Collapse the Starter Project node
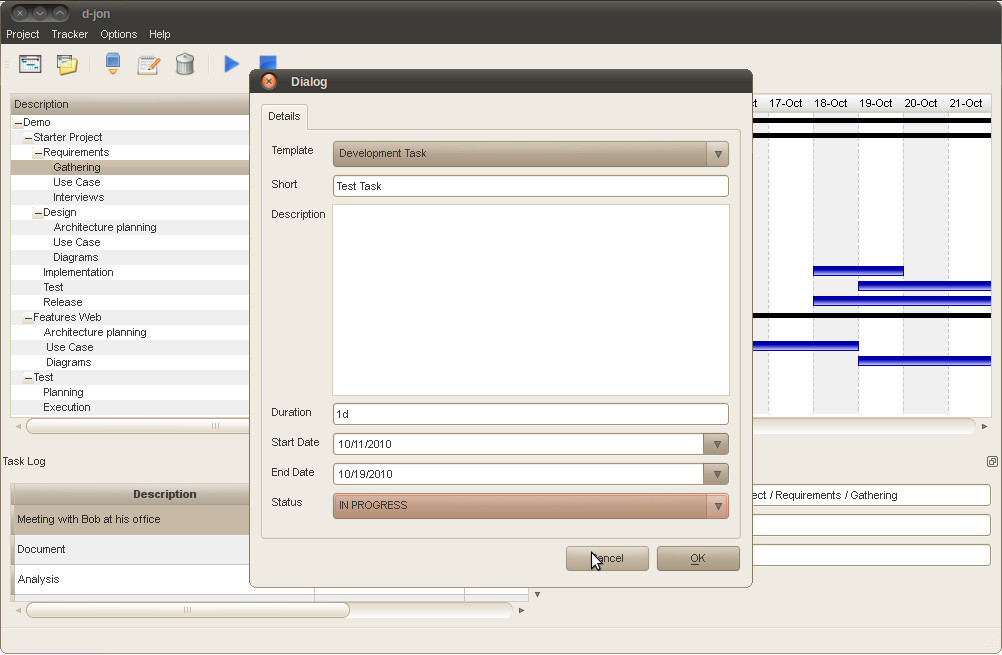 click(x=29, y=138)
